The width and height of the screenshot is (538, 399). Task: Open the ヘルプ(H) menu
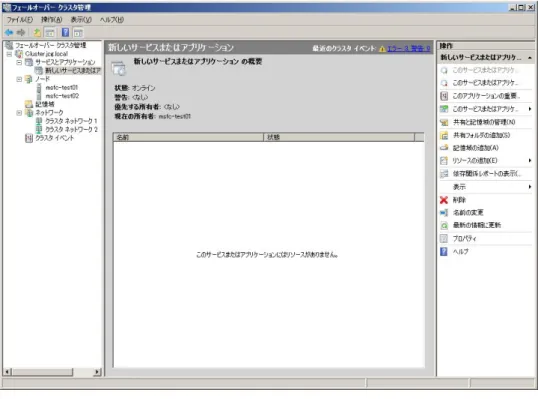112,20
